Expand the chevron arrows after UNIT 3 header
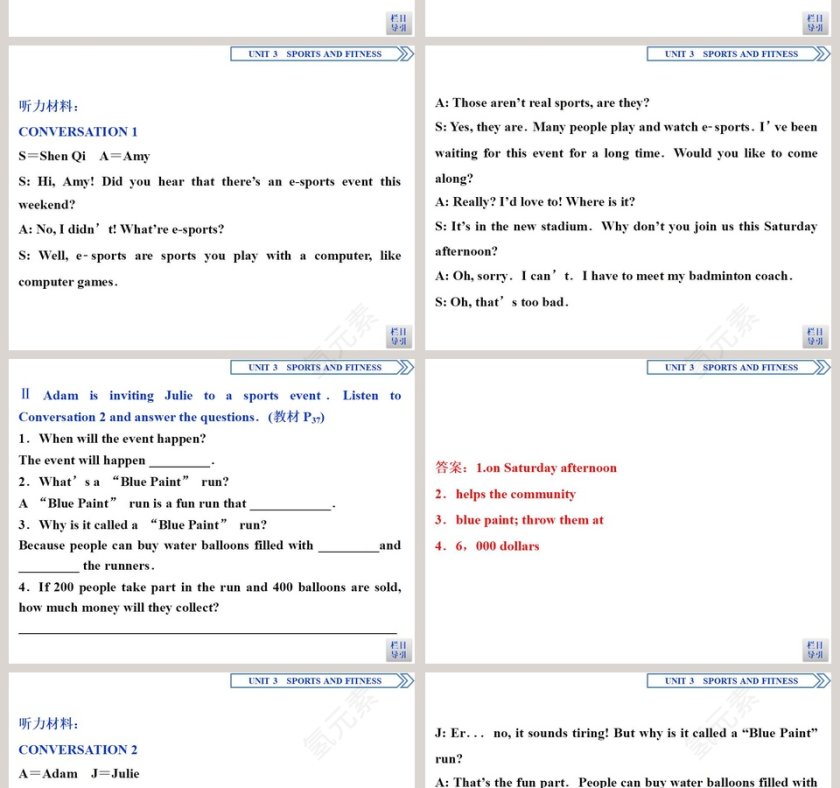Image resolution: width=840 pixels, height=788 pixels. (404, 54)
